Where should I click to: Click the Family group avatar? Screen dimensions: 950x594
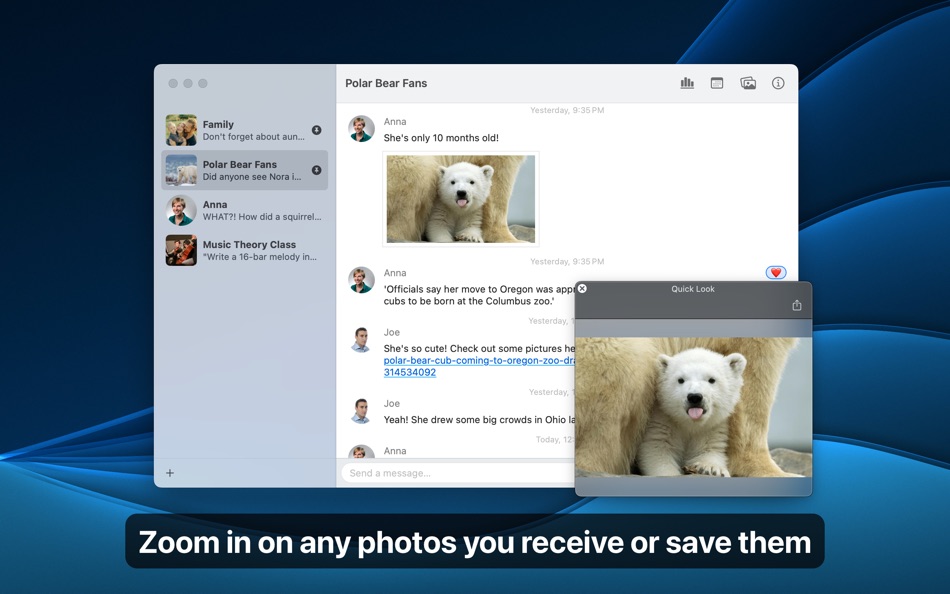point(181,130)
